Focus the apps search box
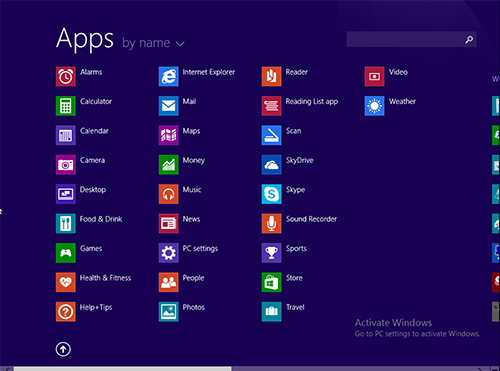500x371 pixels. (x=411, y=39)
